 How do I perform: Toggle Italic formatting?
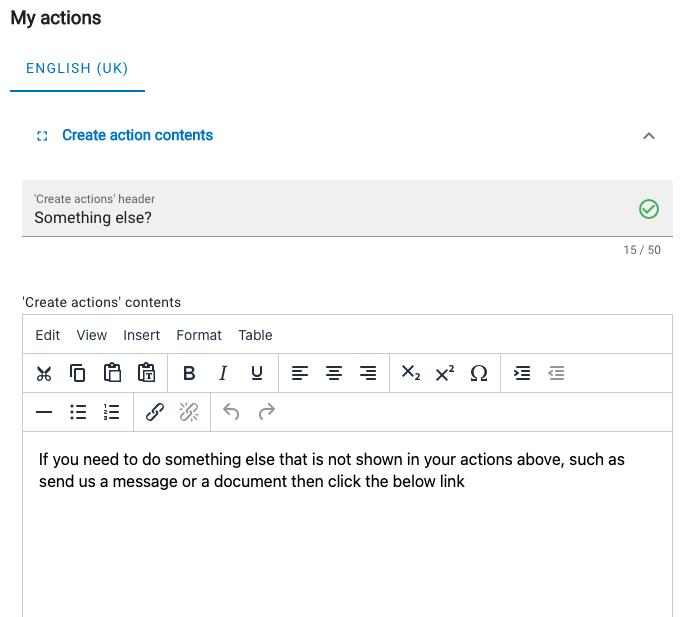pos(223,373)
